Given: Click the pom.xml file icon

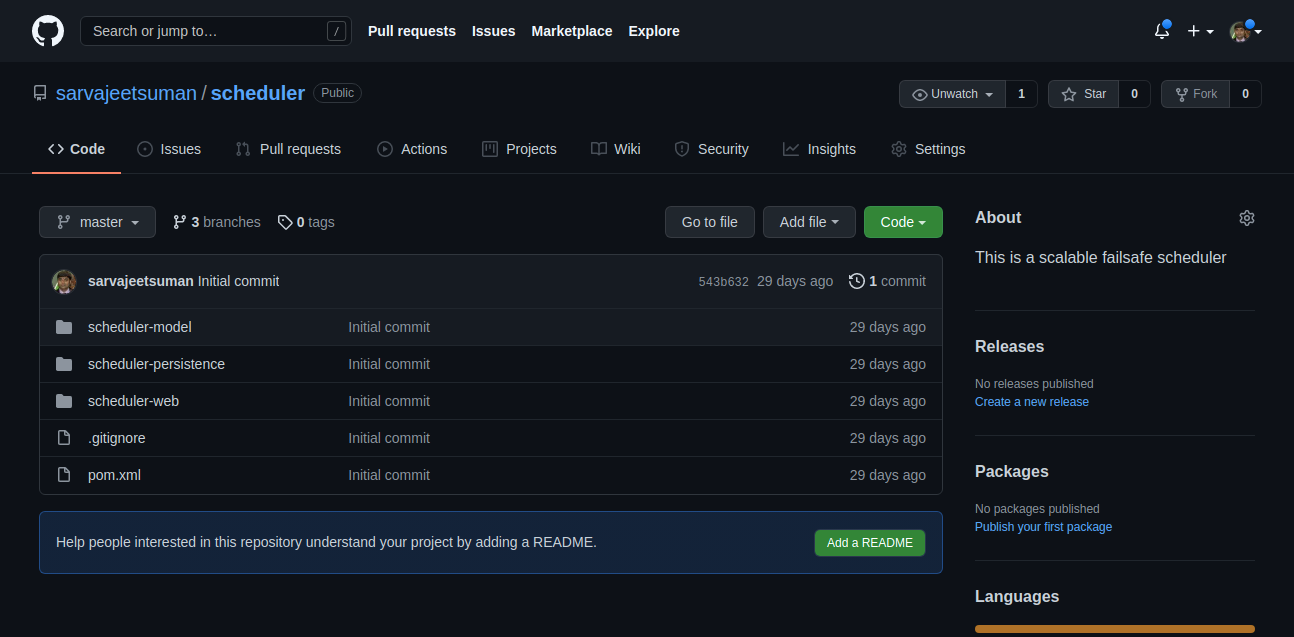Looking at the screenshot, I should (x=64, y=475).
